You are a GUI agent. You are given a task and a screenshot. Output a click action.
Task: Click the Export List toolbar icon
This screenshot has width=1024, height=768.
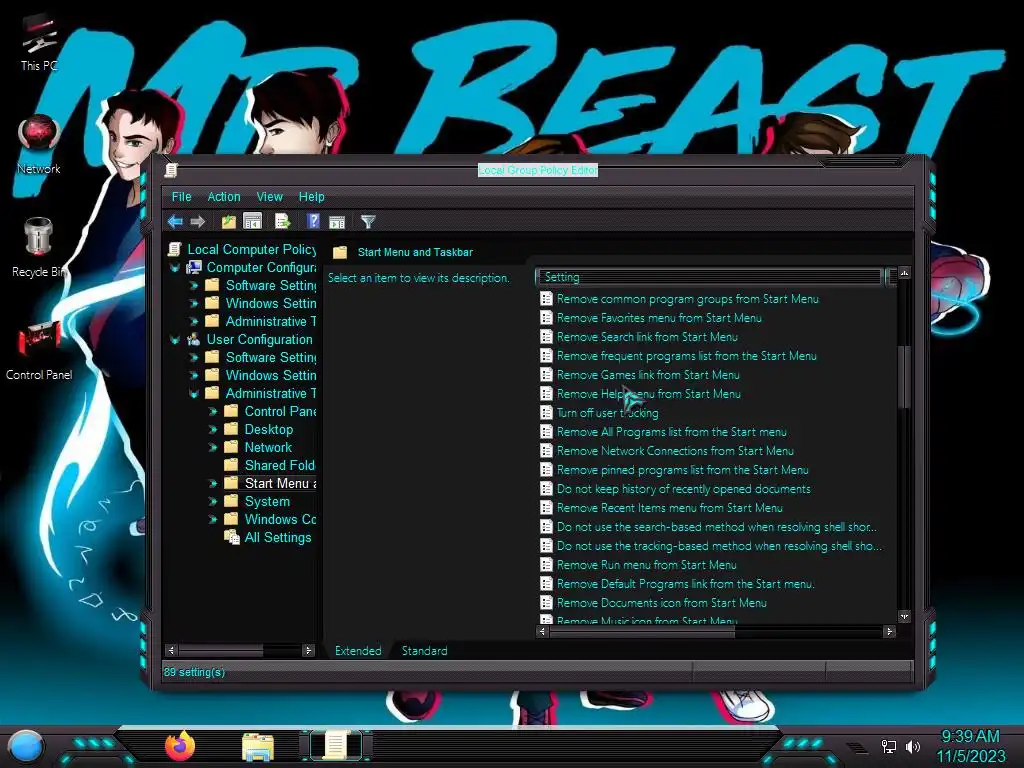tap(282, 222)
